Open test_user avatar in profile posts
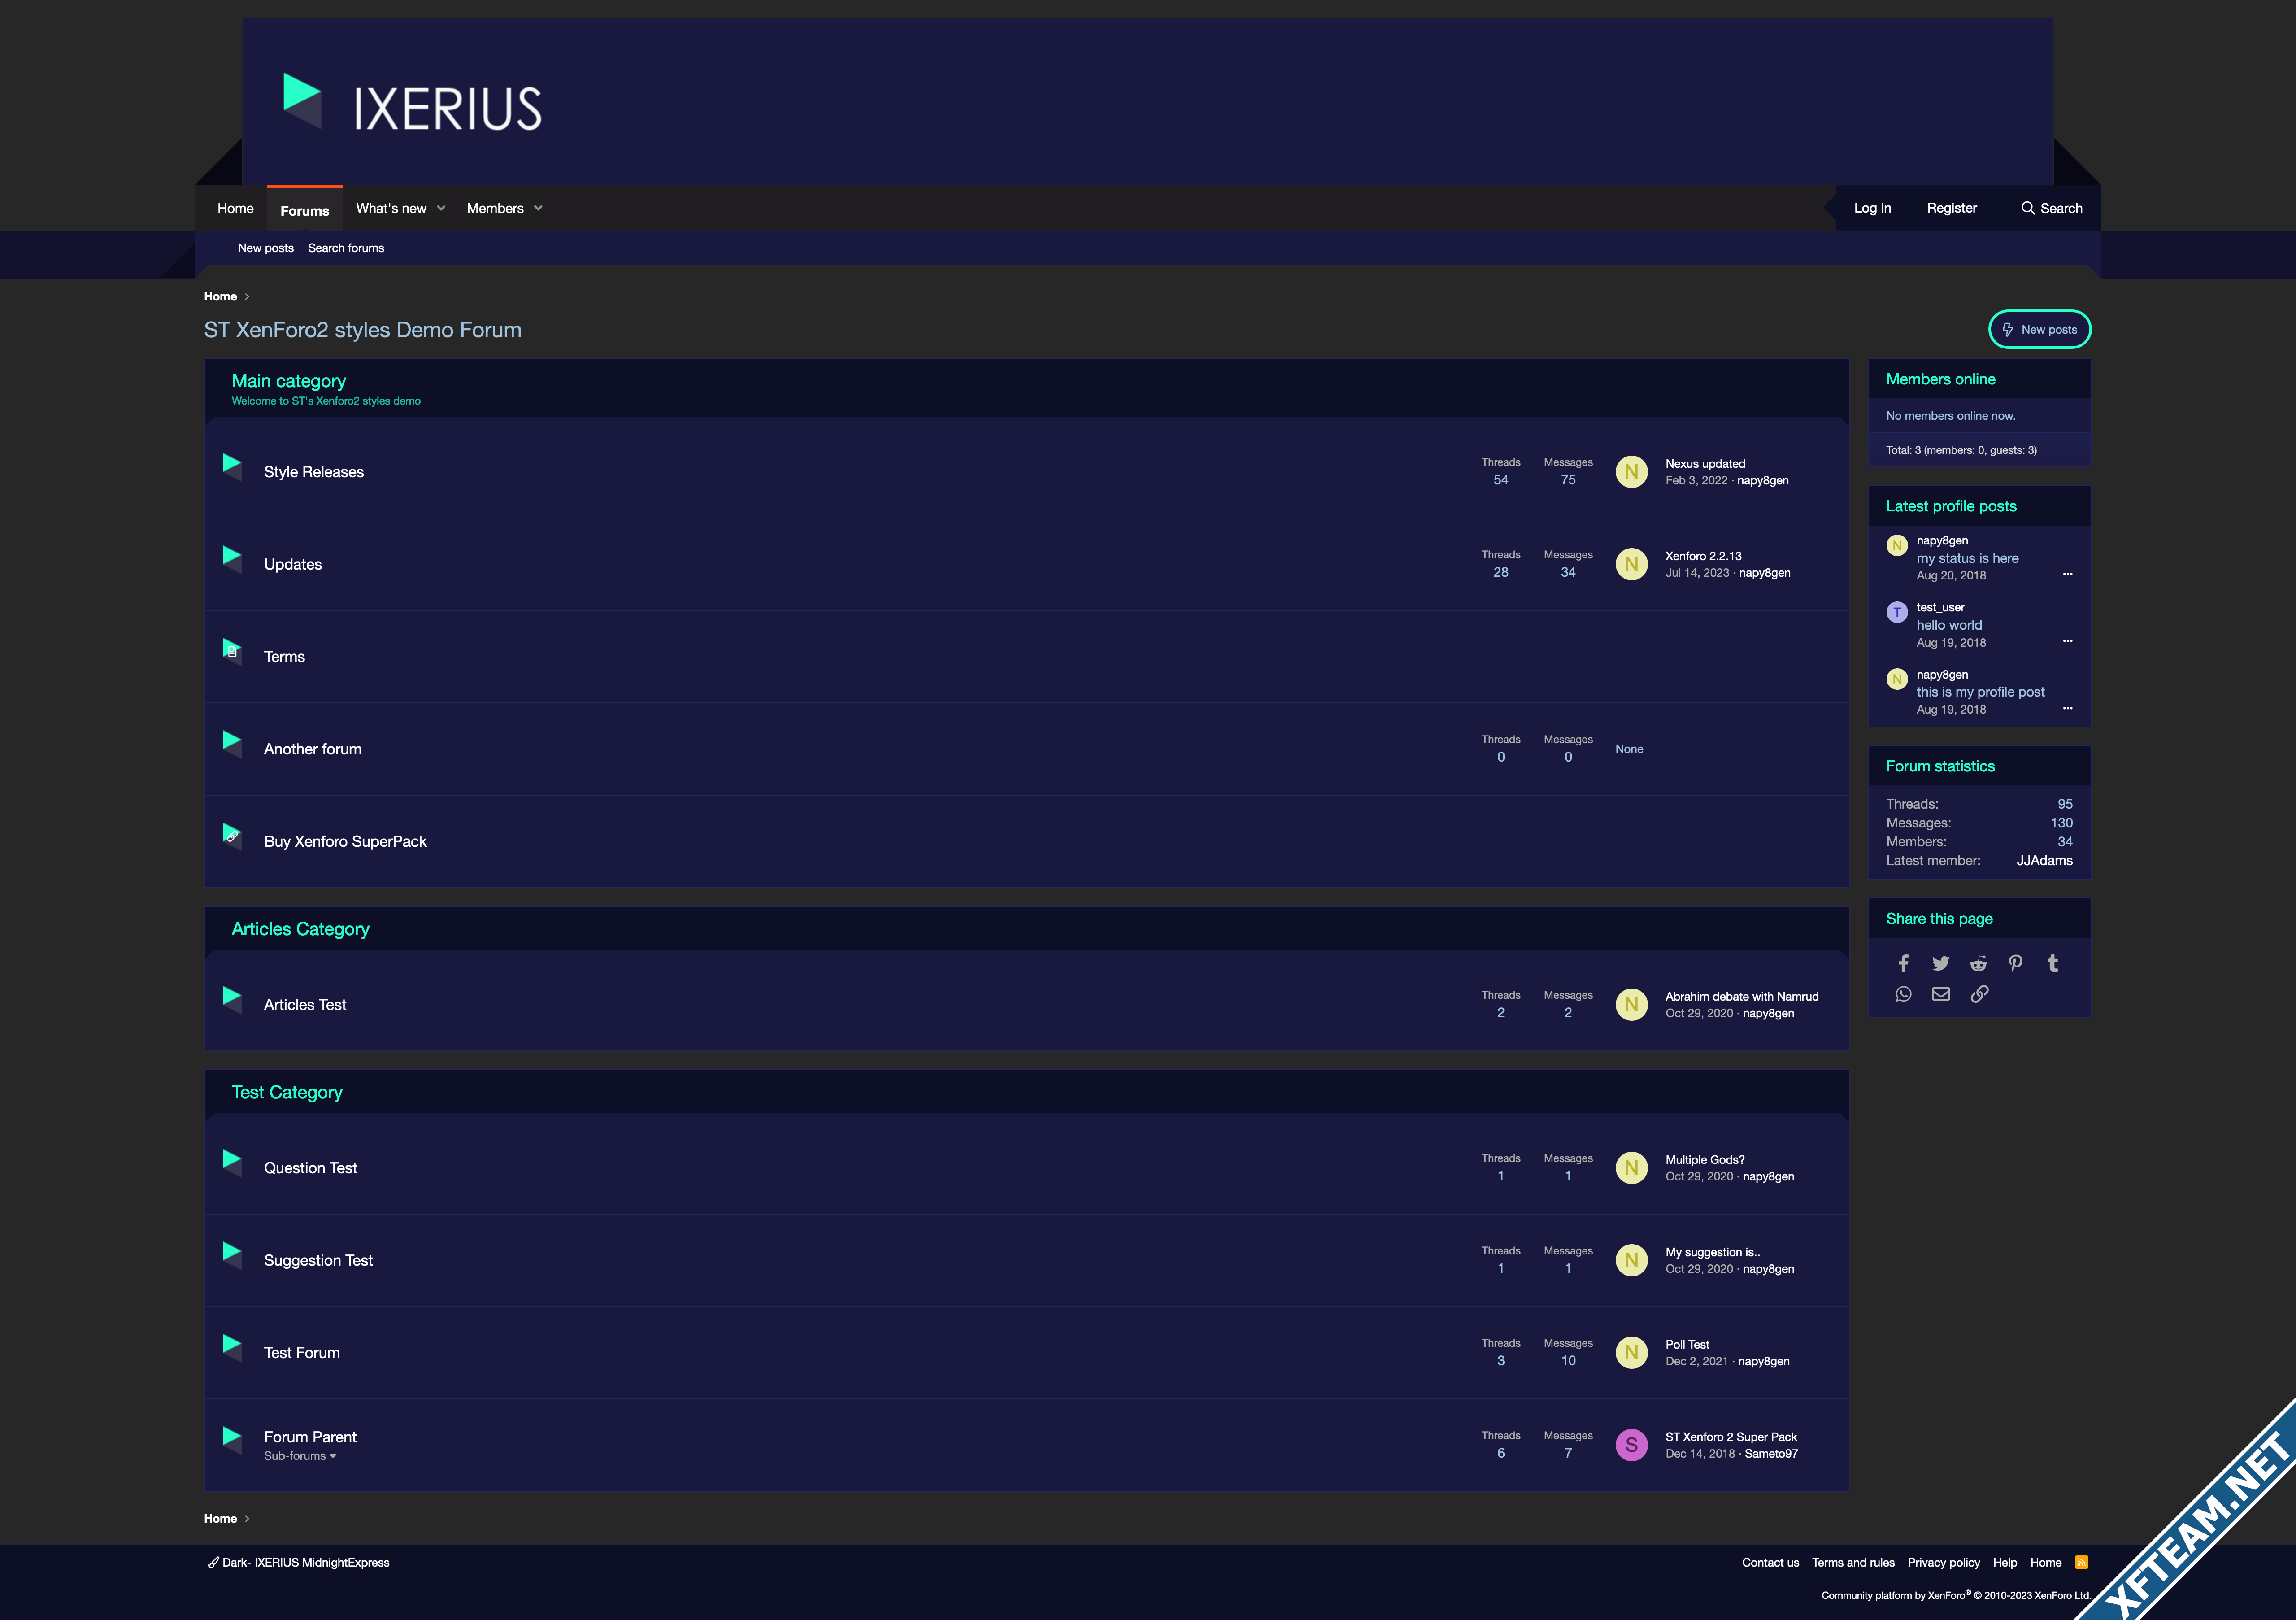Screen dimensions: 2296x1620 point(1897,612)
